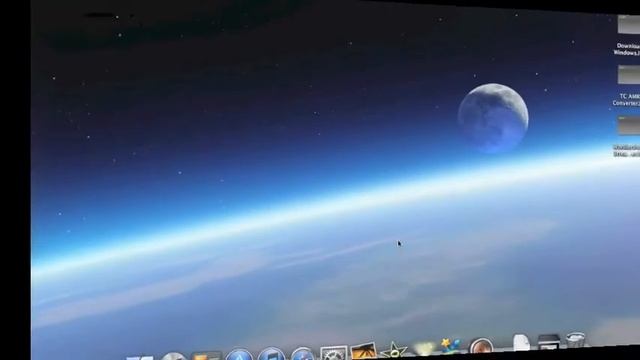Open the blue icon with yellow star

(x=451, y=346)
